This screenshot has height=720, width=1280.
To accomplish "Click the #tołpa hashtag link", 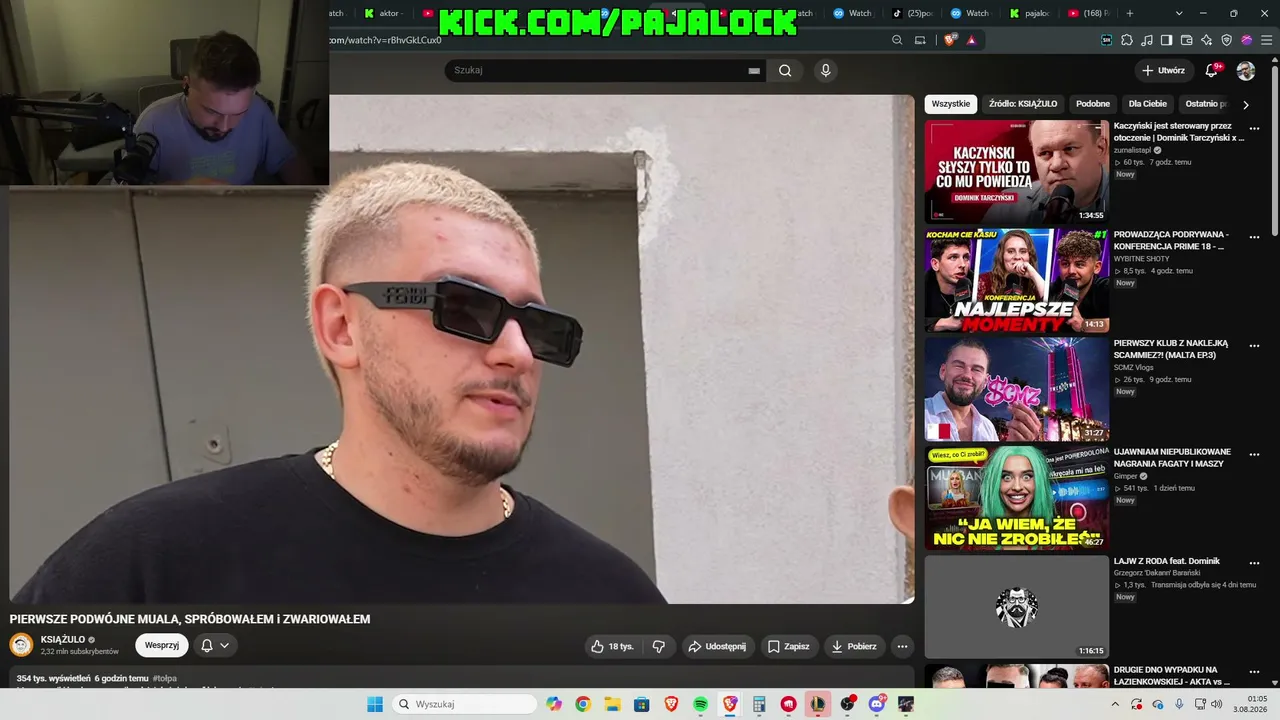I will (x=165, y=678).
